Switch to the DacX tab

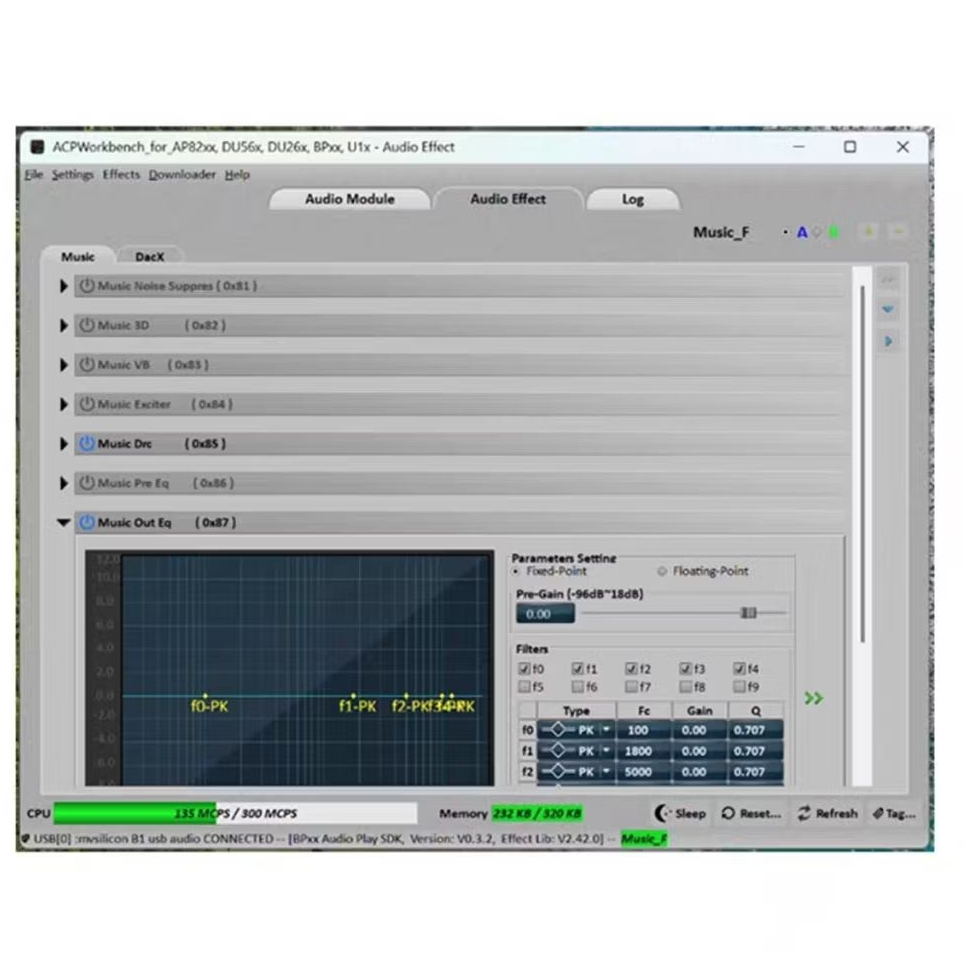tap(149, 256)
